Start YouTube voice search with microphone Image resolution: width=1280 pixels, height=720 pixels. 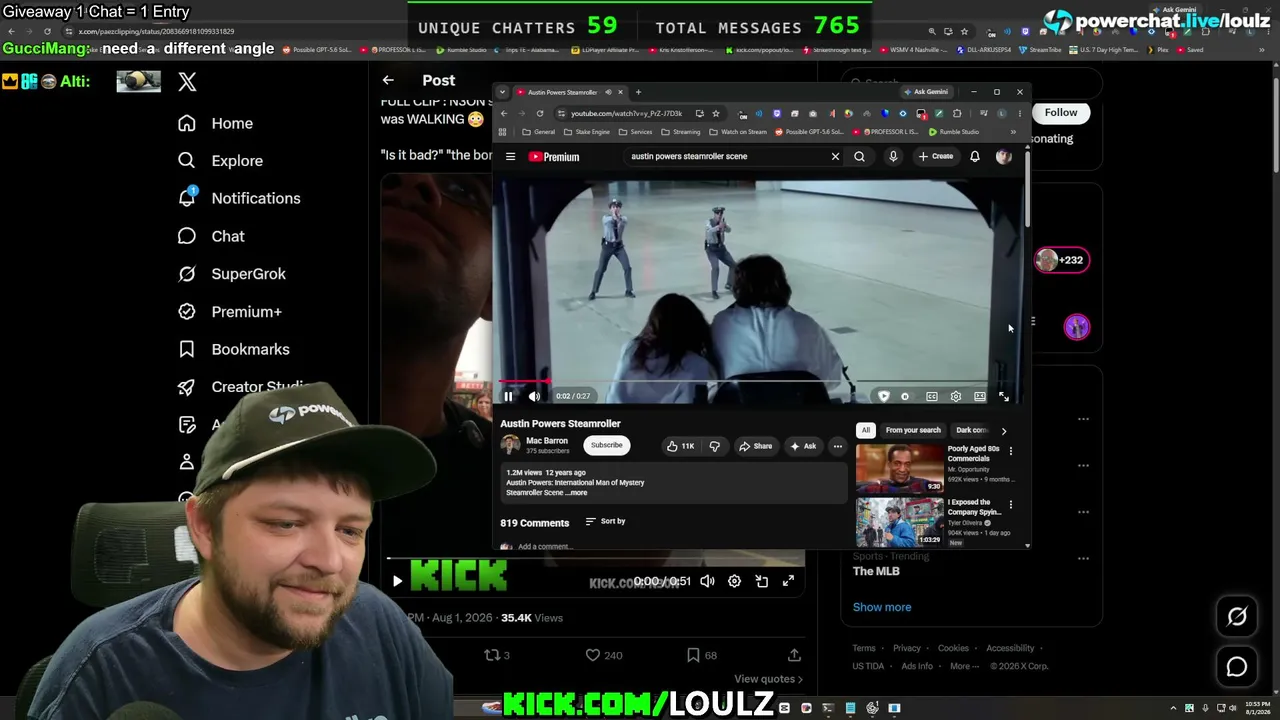point(893,156)
